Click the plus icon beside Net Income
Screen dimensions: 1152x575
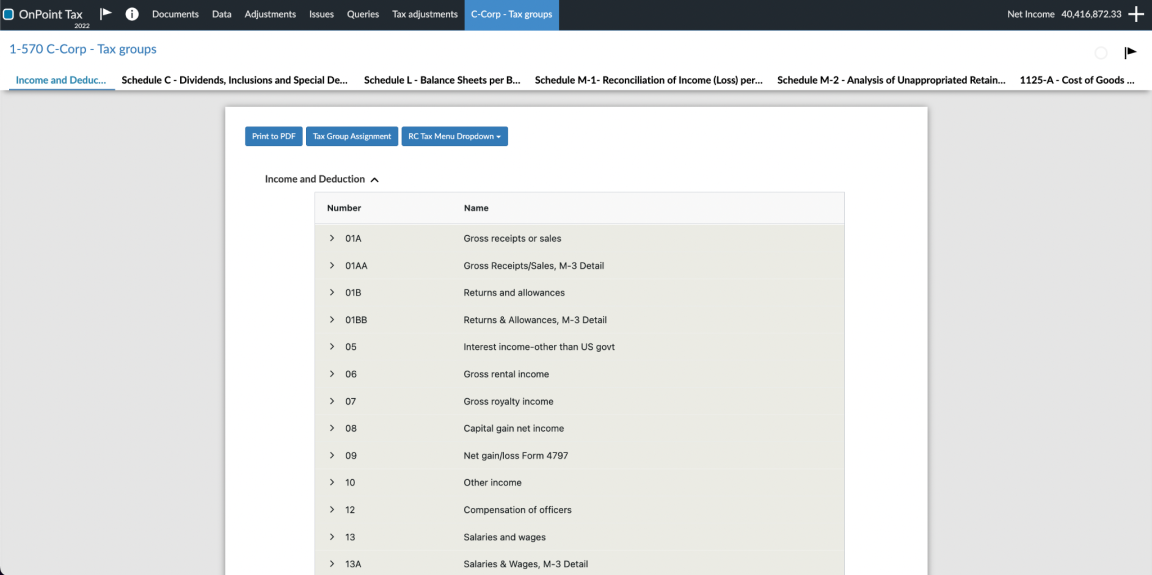tap(1136, 14)
